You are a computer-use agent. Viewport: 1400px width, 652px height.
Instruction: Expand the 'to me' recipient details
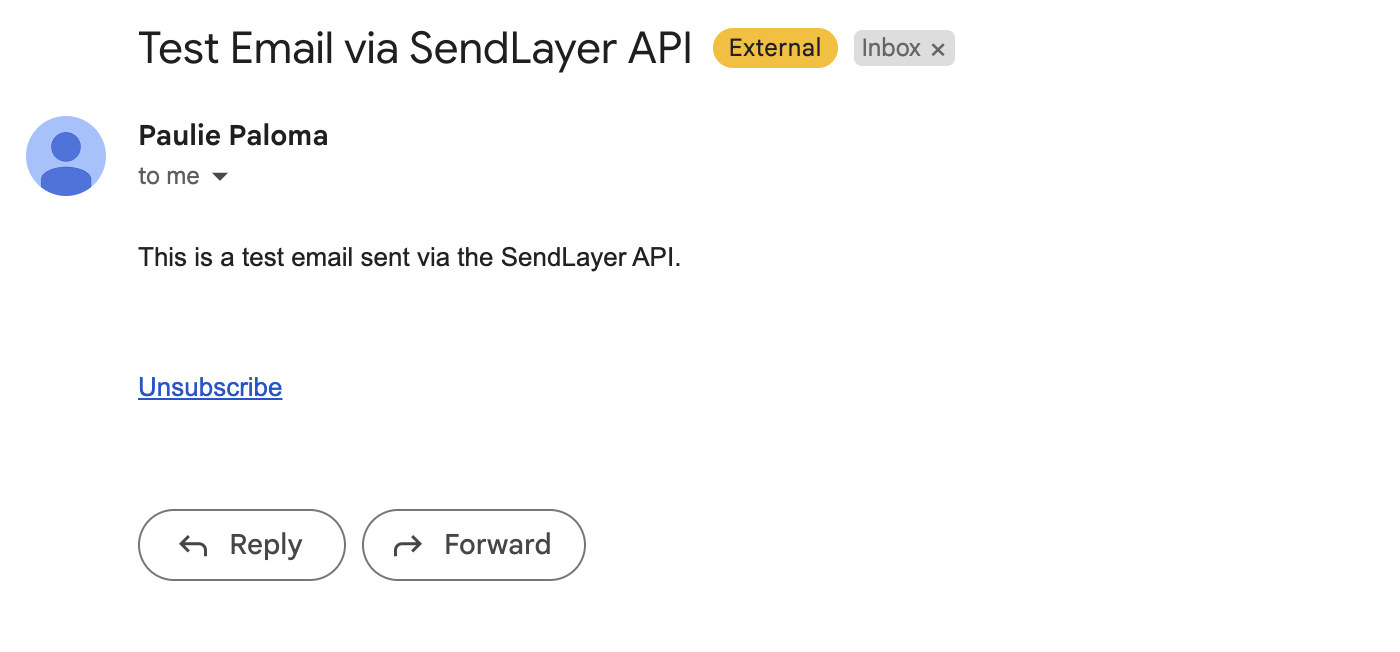pyautogui.click(x=169, y=176)
